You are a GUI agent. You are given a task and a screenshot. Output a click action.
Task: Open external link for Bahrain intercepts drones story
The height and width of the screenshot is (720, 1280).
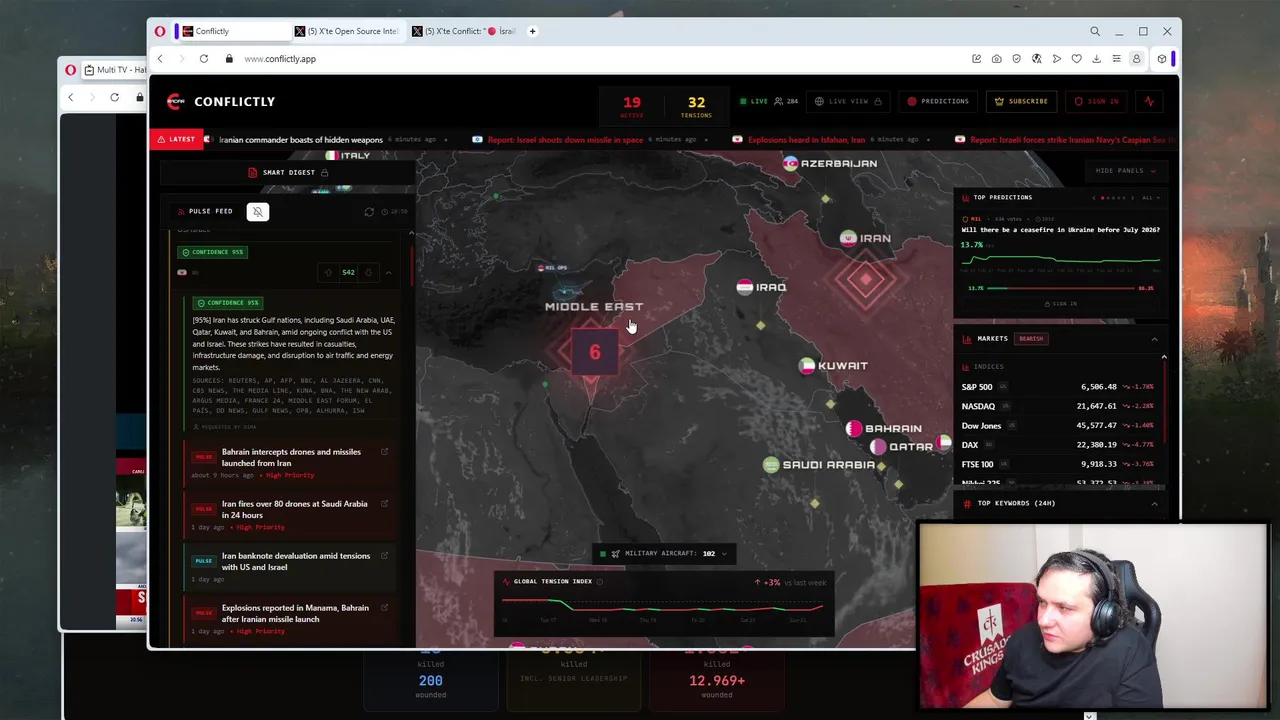384,452
